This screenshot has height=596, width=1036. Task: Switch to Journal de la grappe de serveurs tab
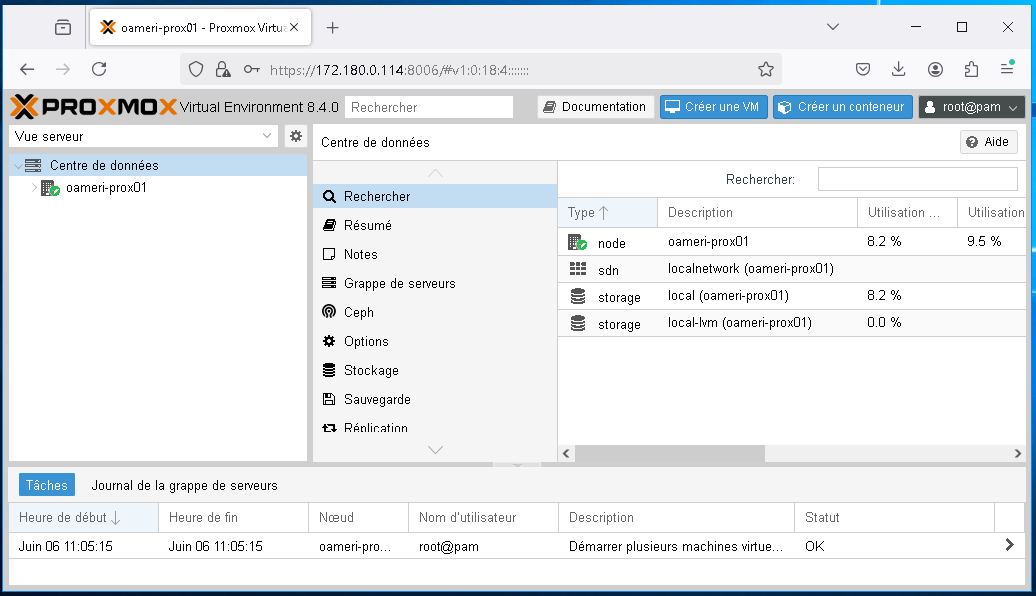tap(184, 486)
